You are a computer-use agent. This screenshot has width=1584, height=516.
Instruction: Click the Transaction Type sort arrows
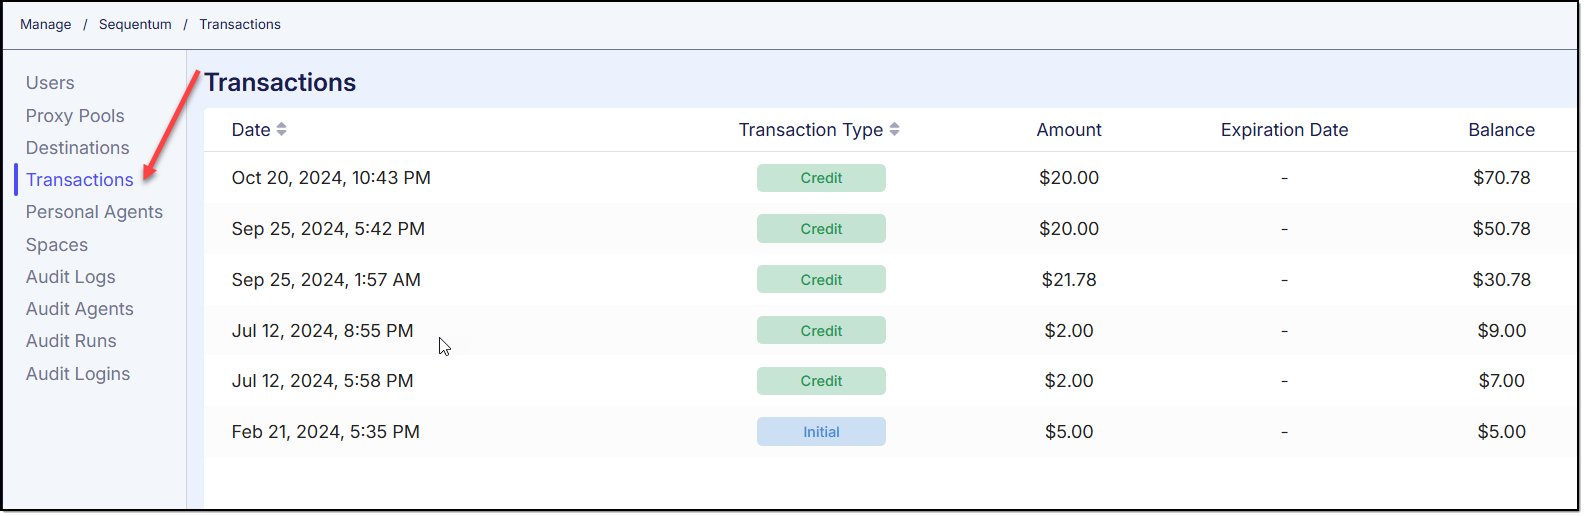[x=894, y=130]
